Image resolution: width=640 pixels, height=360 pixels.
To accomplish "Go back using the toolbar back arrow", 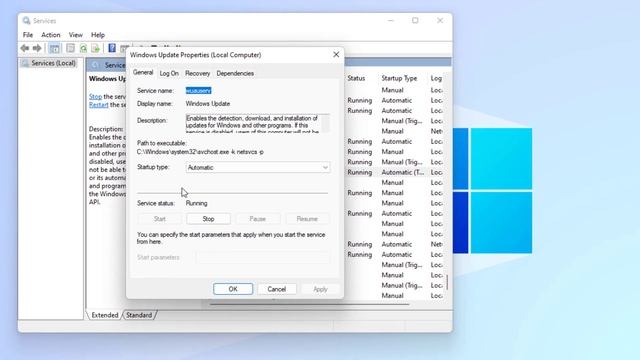I will pyautogui.click(x=25, y=48).
